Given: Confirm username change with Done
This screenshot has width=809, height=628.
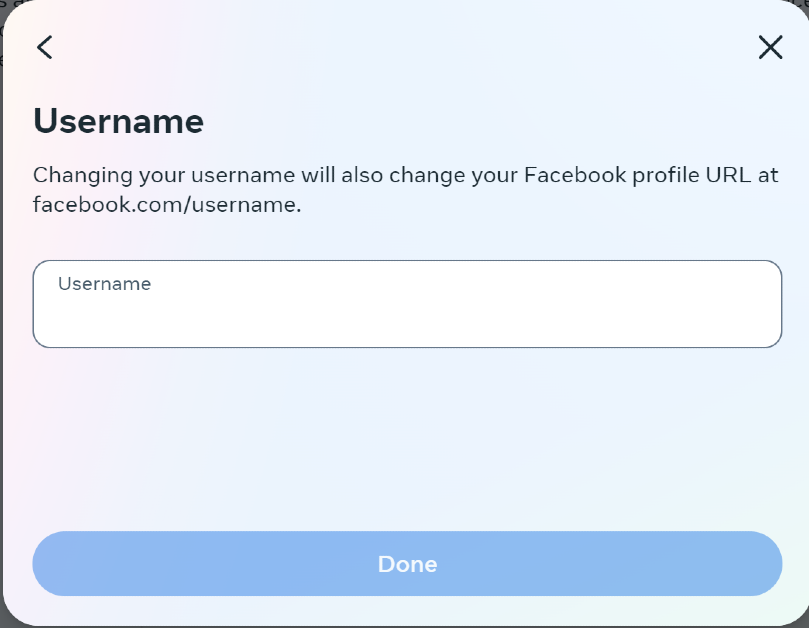Looking at the screenshot, I should click(407, 564).
